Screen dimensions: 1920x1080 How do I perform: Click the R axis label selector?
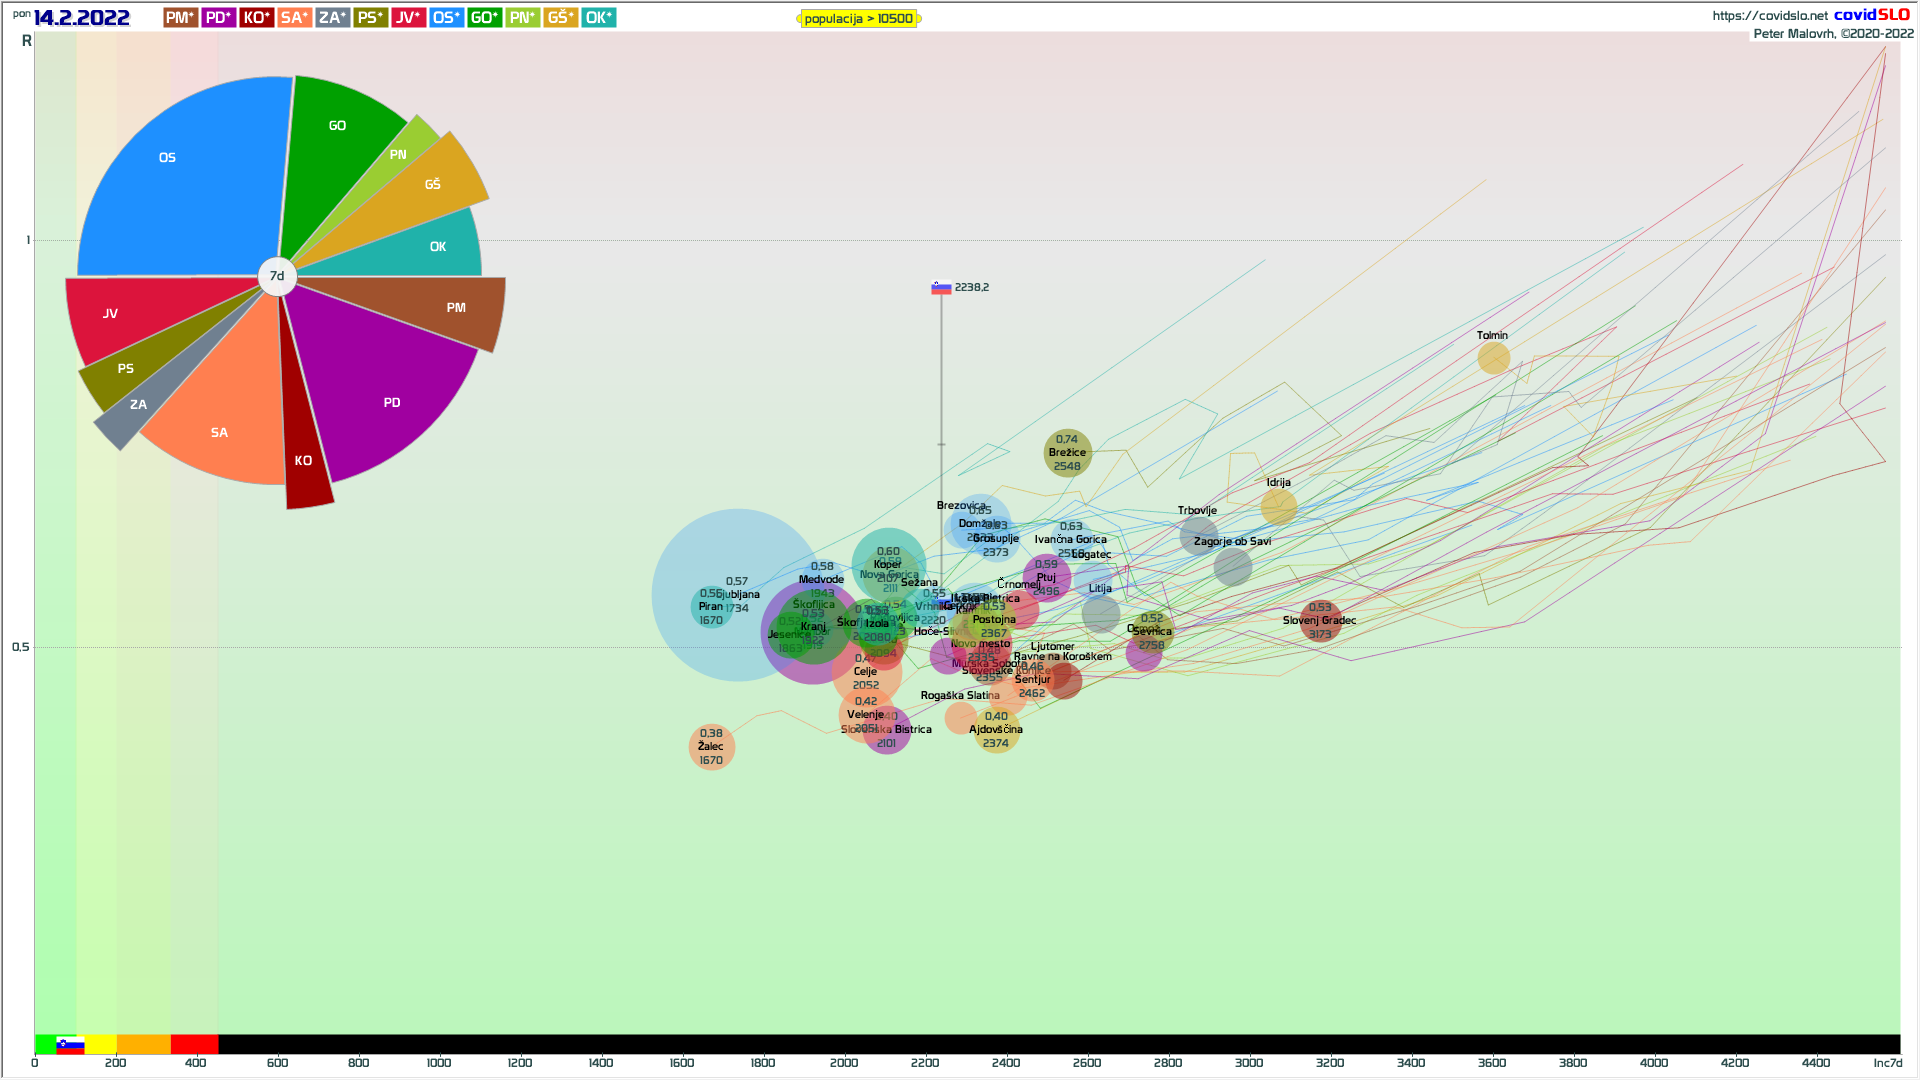(x=27, y=41)
